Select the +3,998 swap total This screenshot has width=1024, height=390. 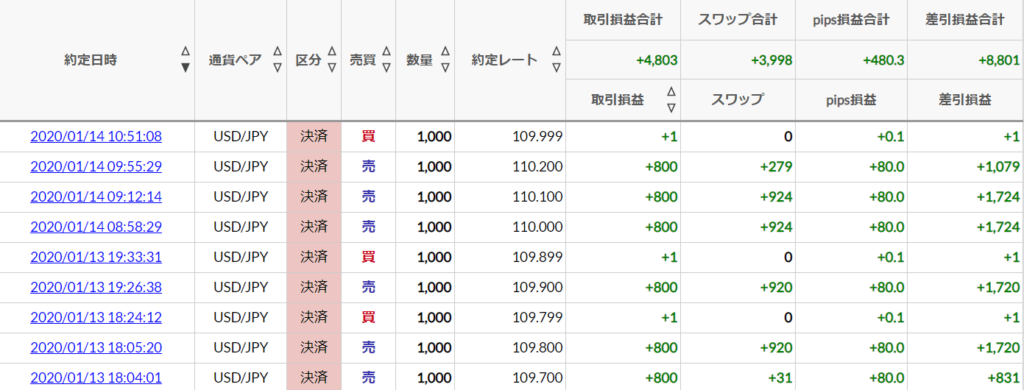point(771,60)
